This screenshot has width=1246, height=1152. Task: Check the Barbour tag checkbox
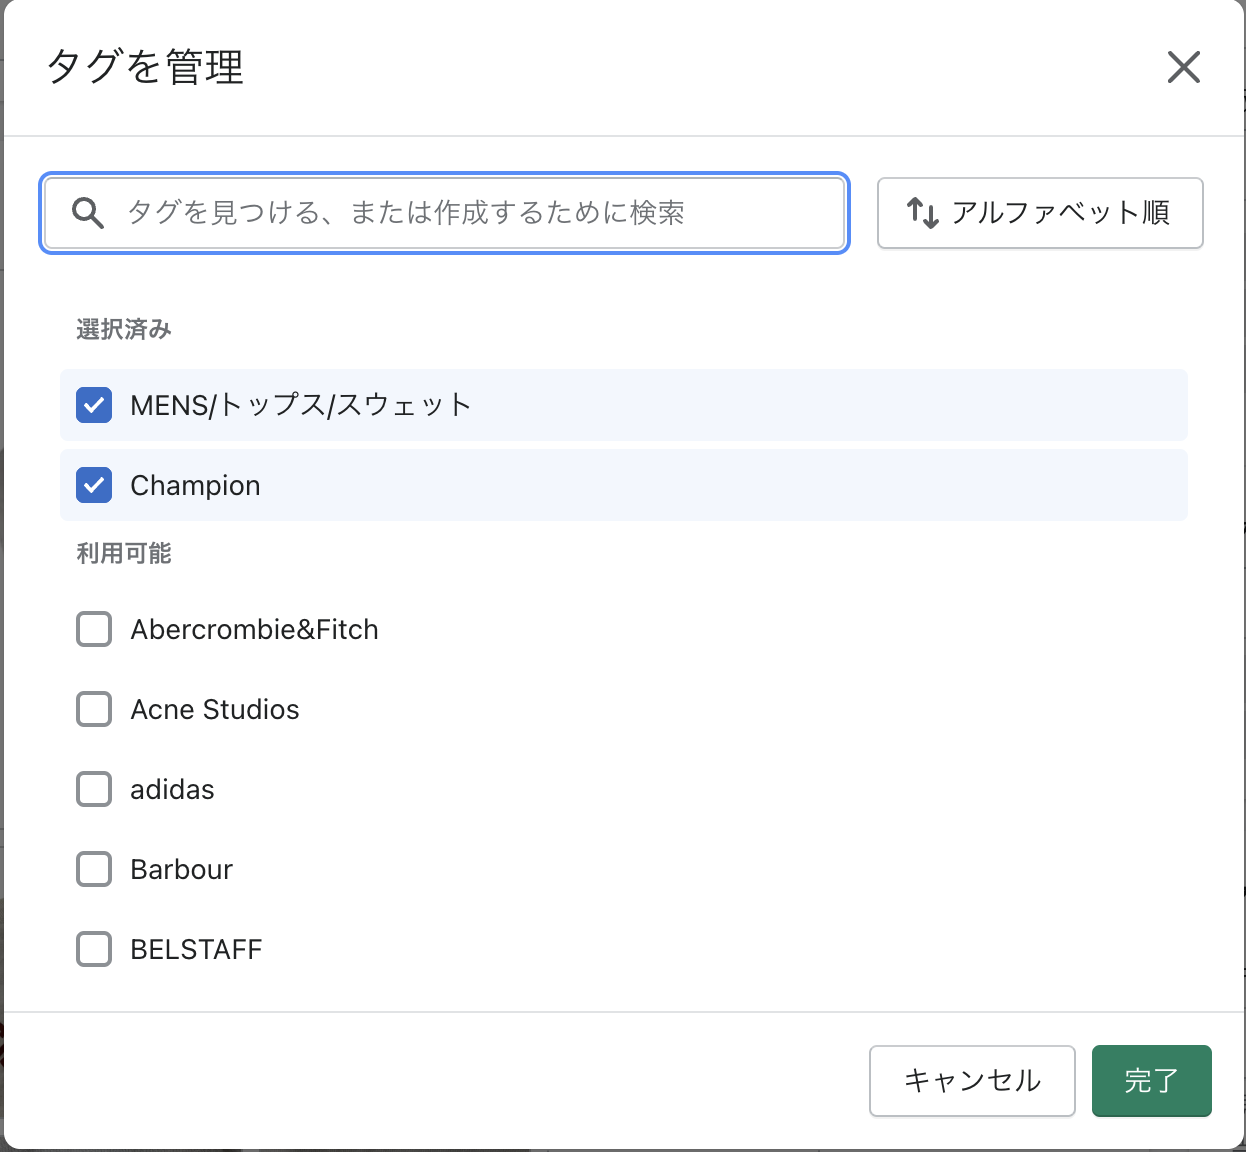pos(94,869)
